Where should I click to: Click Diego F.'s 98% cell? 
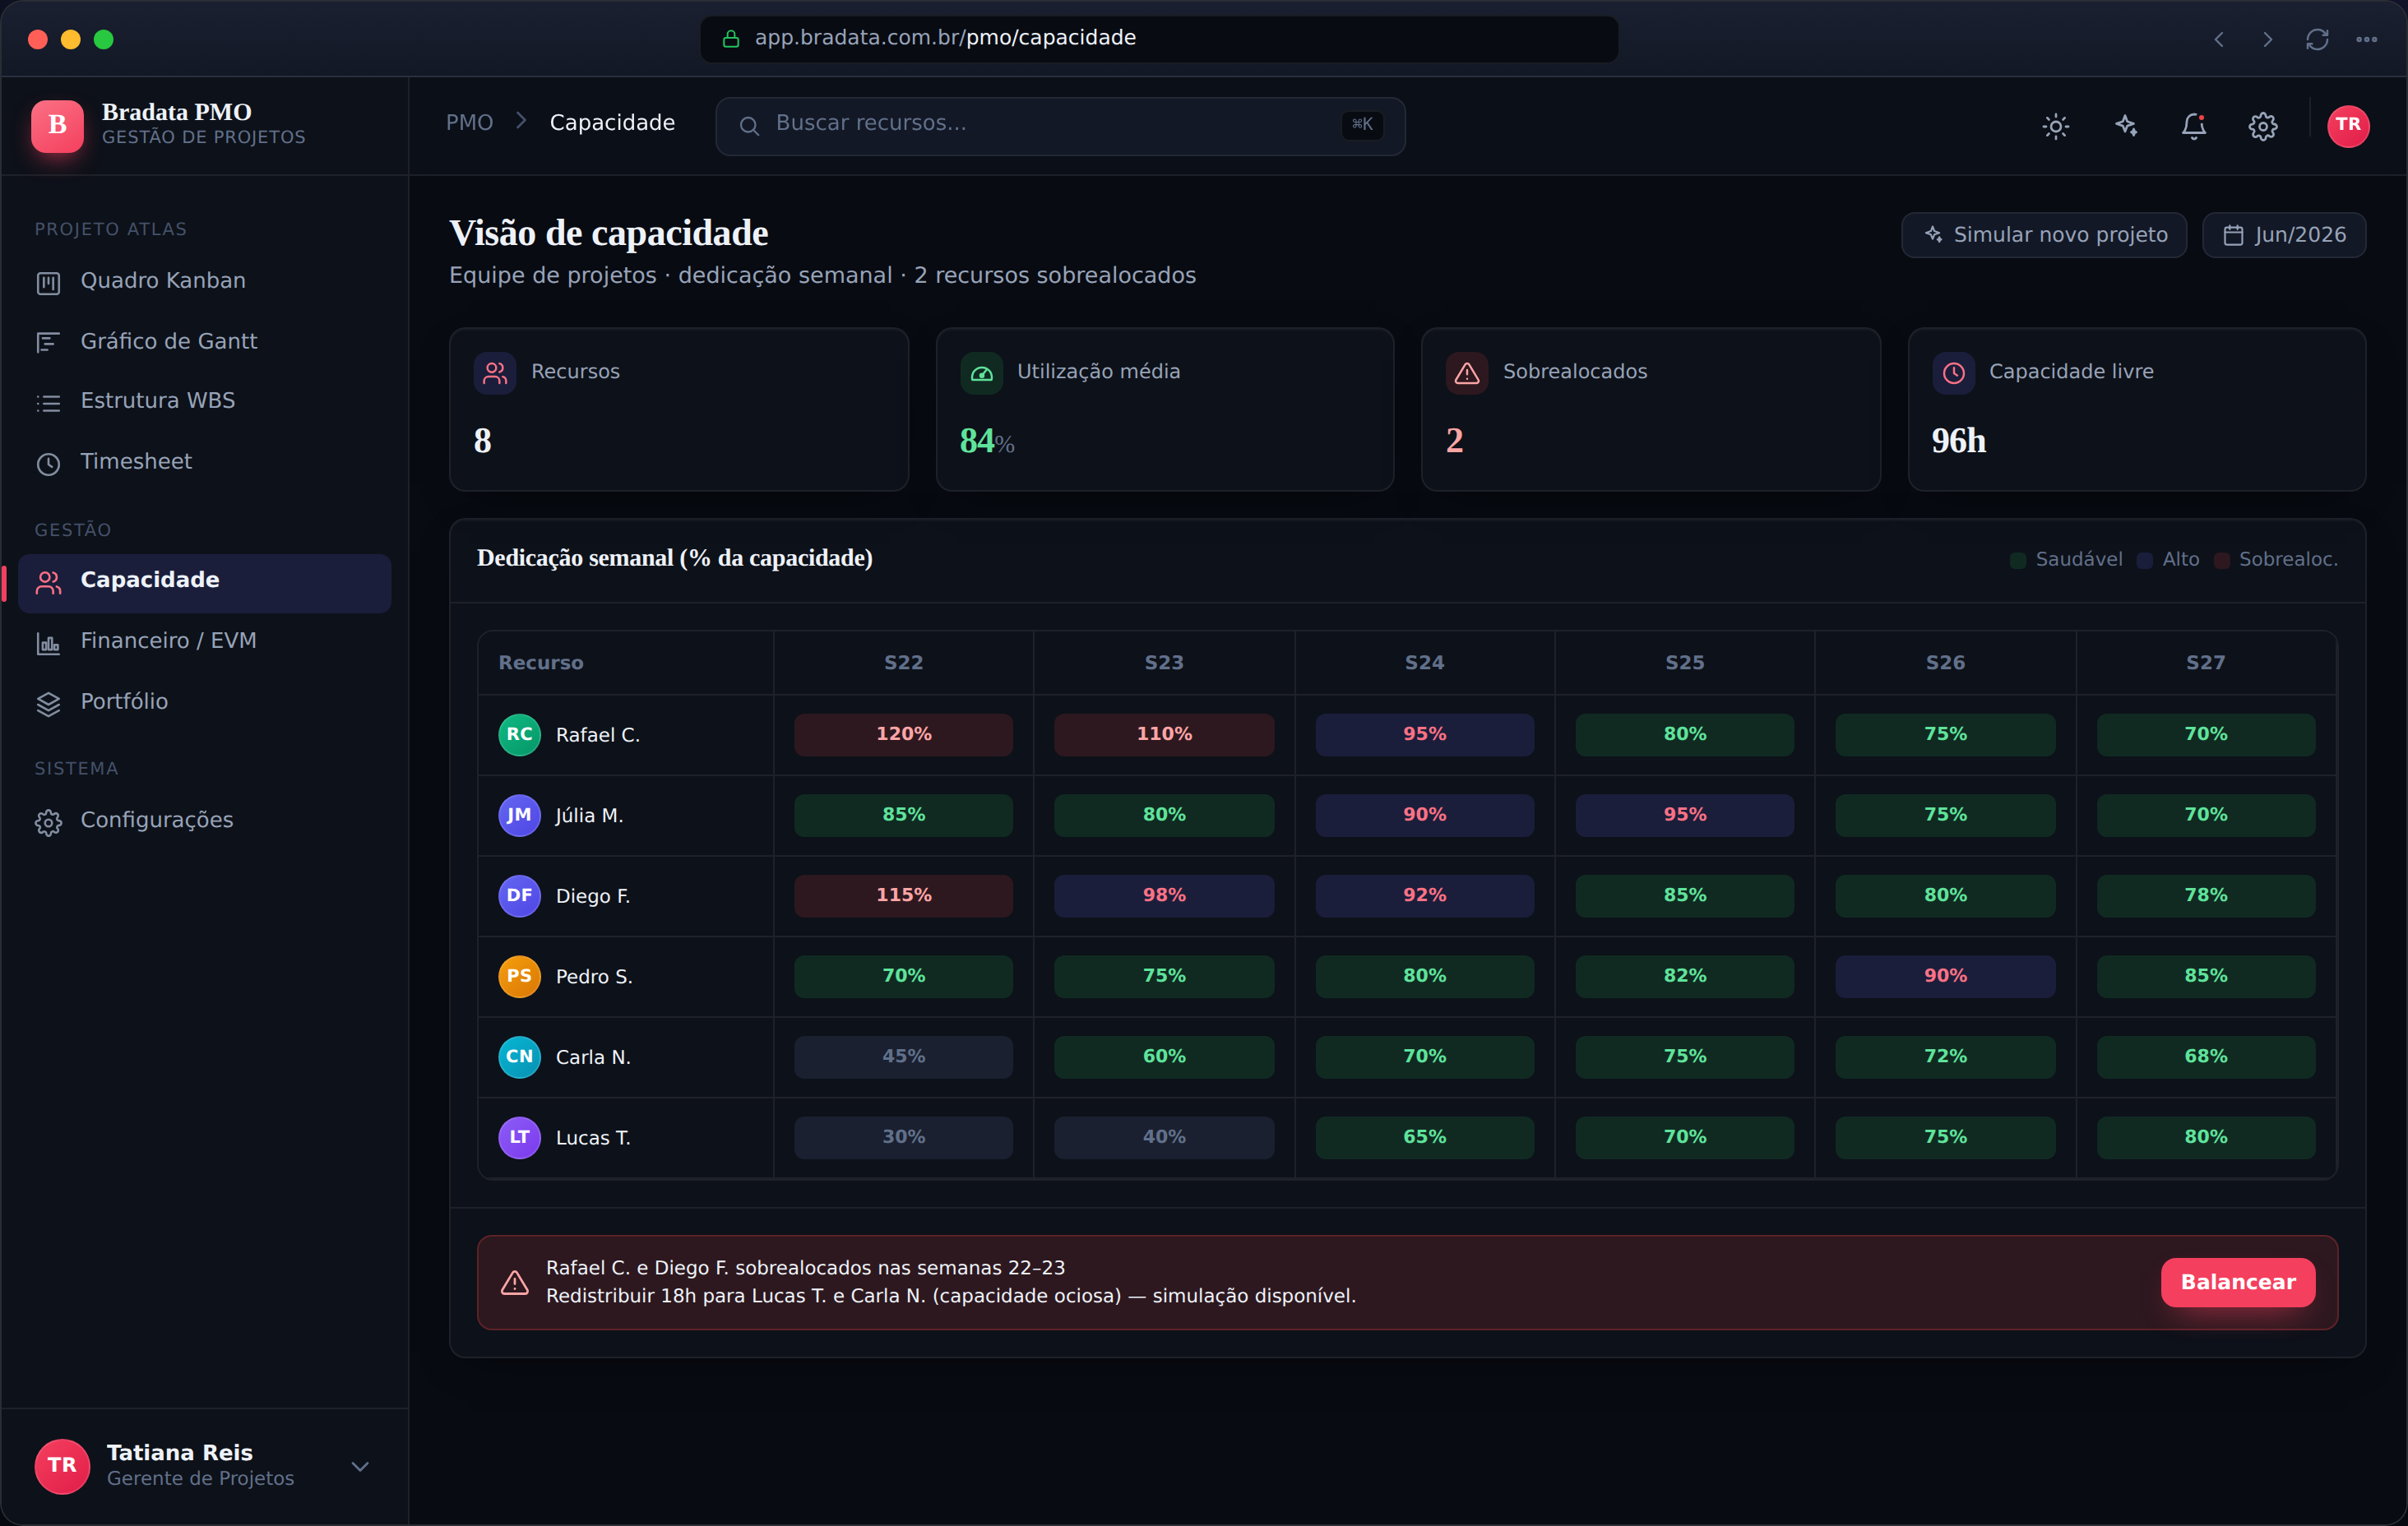pos(1164,896)
